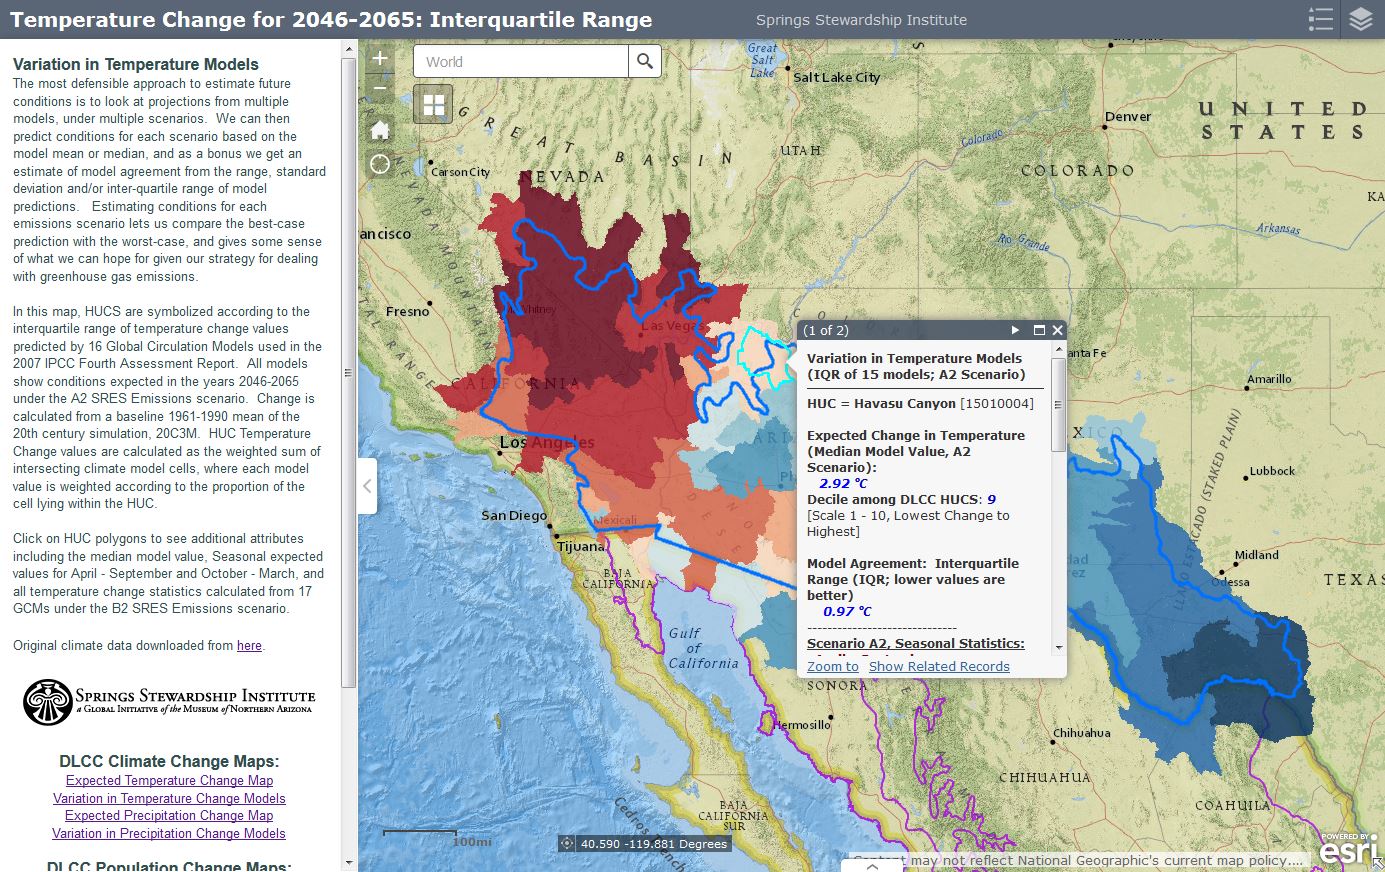
Task: Click the "0.97 °C" IQR value
Action: point(847,612)
